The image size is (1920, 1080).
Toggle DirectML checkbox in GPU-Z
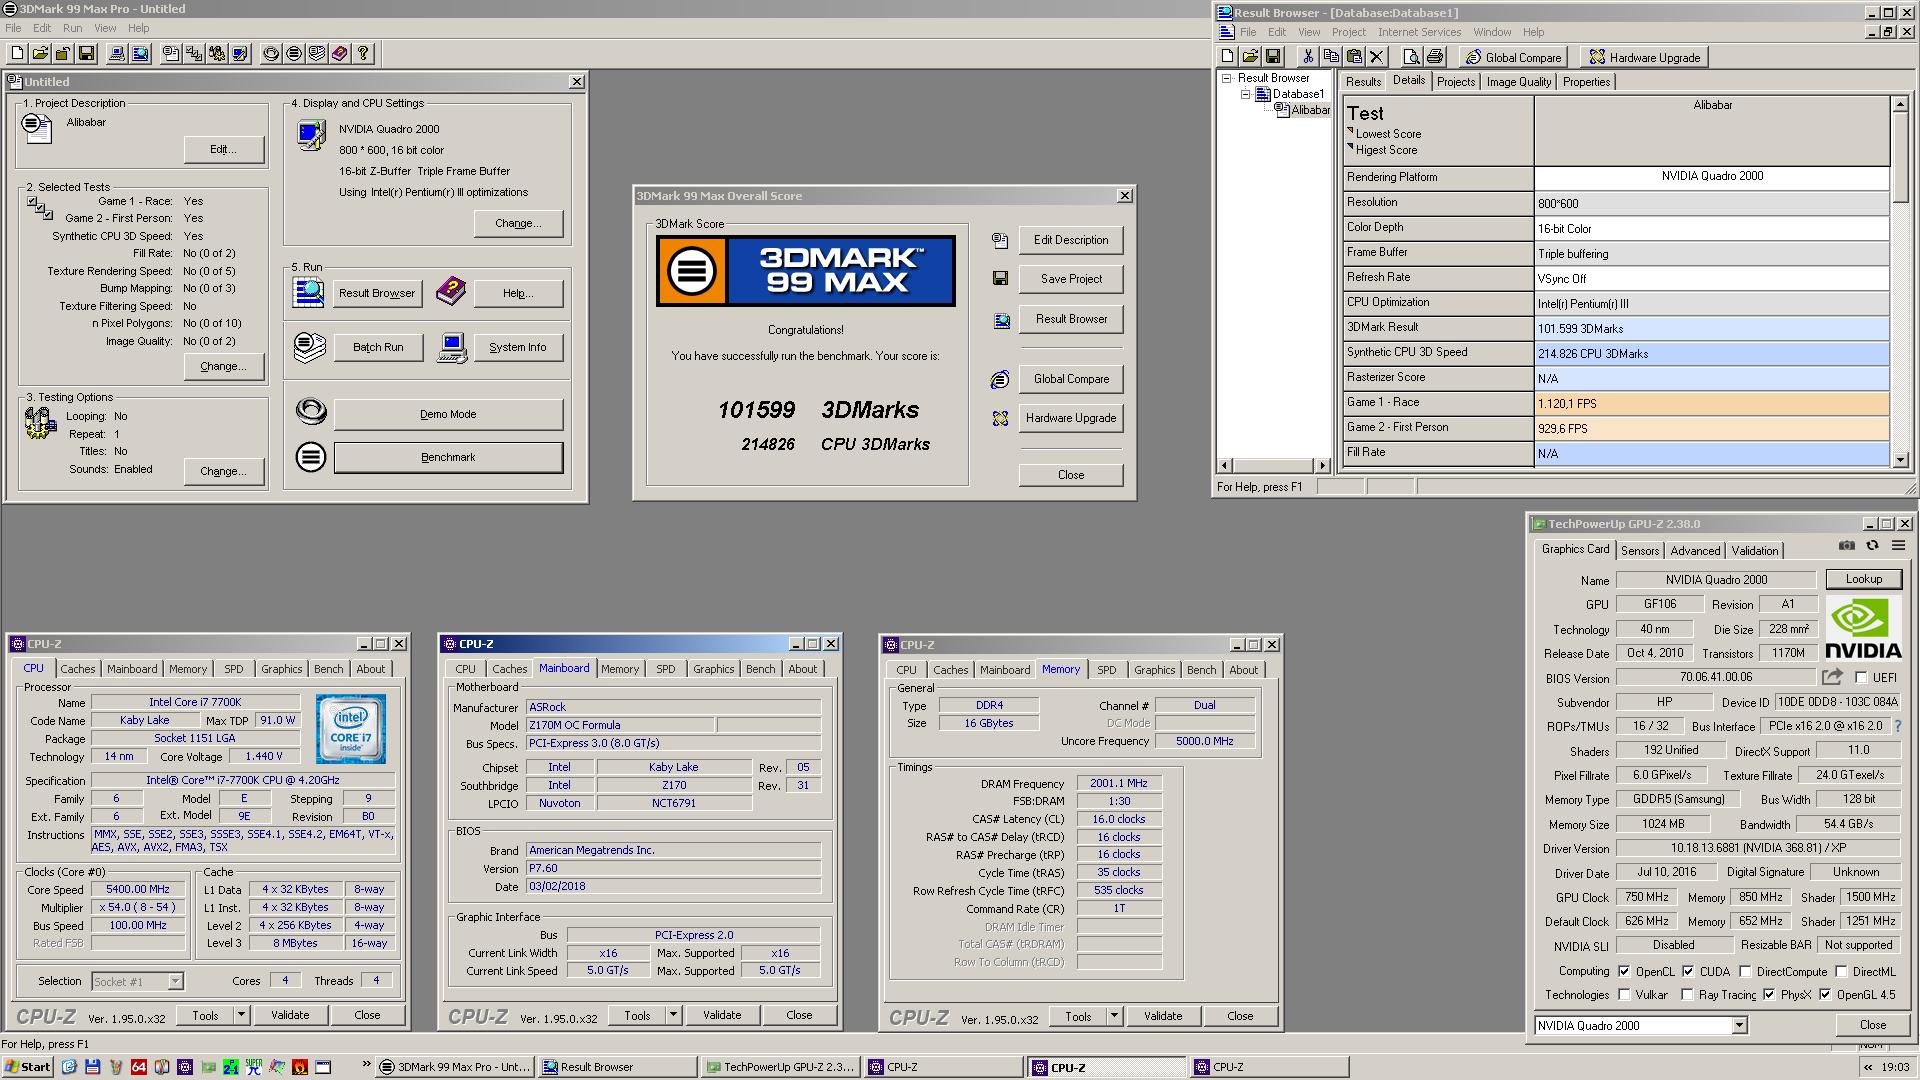point(1841,972)
